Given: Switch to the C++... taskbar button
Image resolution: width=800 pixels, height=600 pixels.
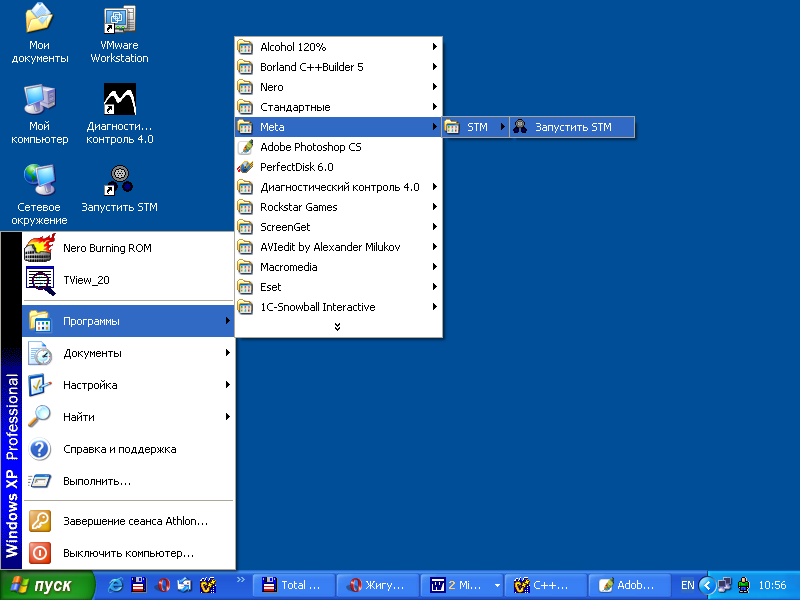Looking at the screenshot, I should 545,585.
